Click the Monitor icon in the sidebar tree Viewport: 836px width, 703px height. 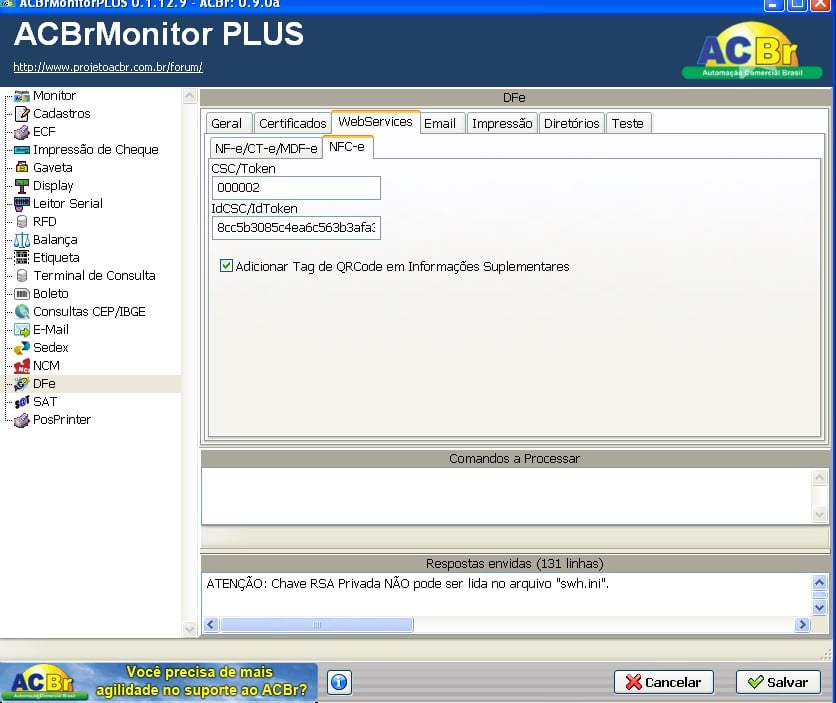point(22,96)
